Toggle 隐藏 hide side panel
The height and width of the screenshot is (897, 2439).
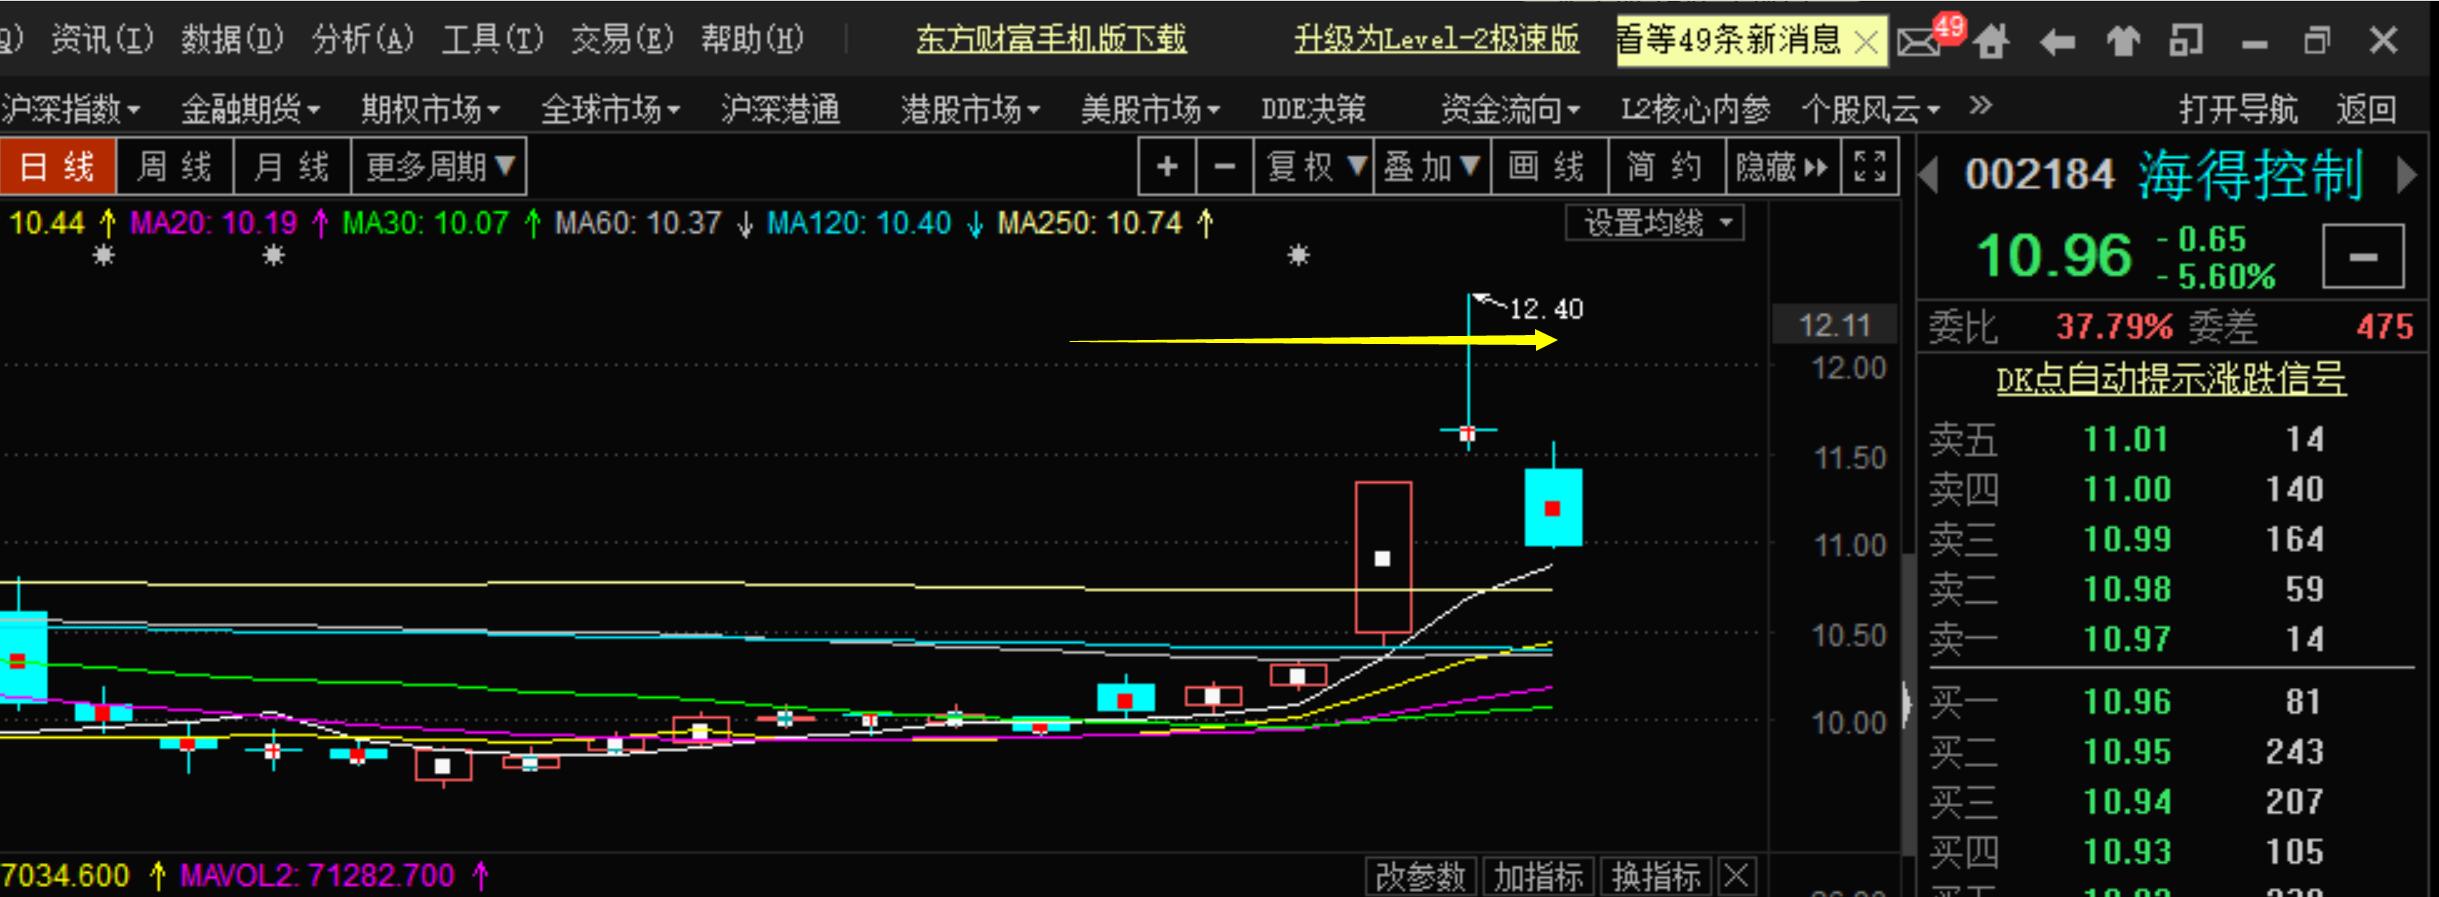1785,166
